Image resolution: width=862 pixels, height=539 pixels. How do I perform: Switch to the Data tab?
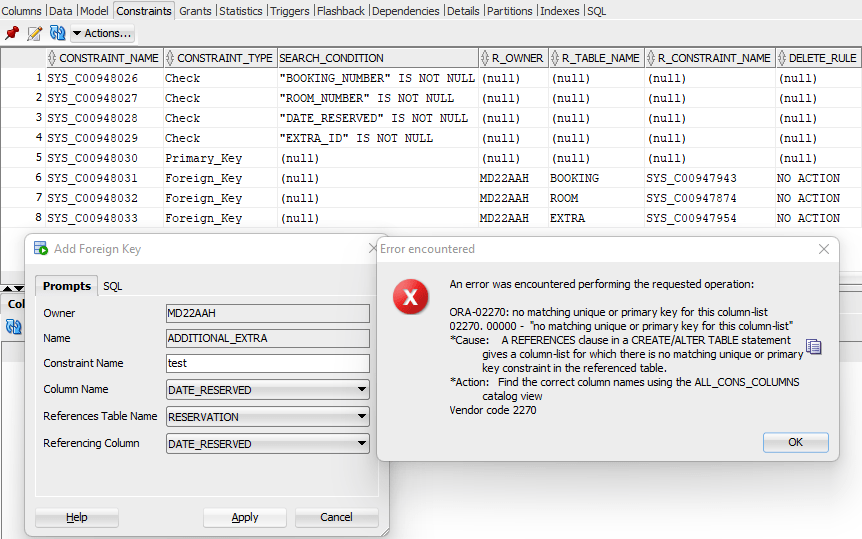60,11
